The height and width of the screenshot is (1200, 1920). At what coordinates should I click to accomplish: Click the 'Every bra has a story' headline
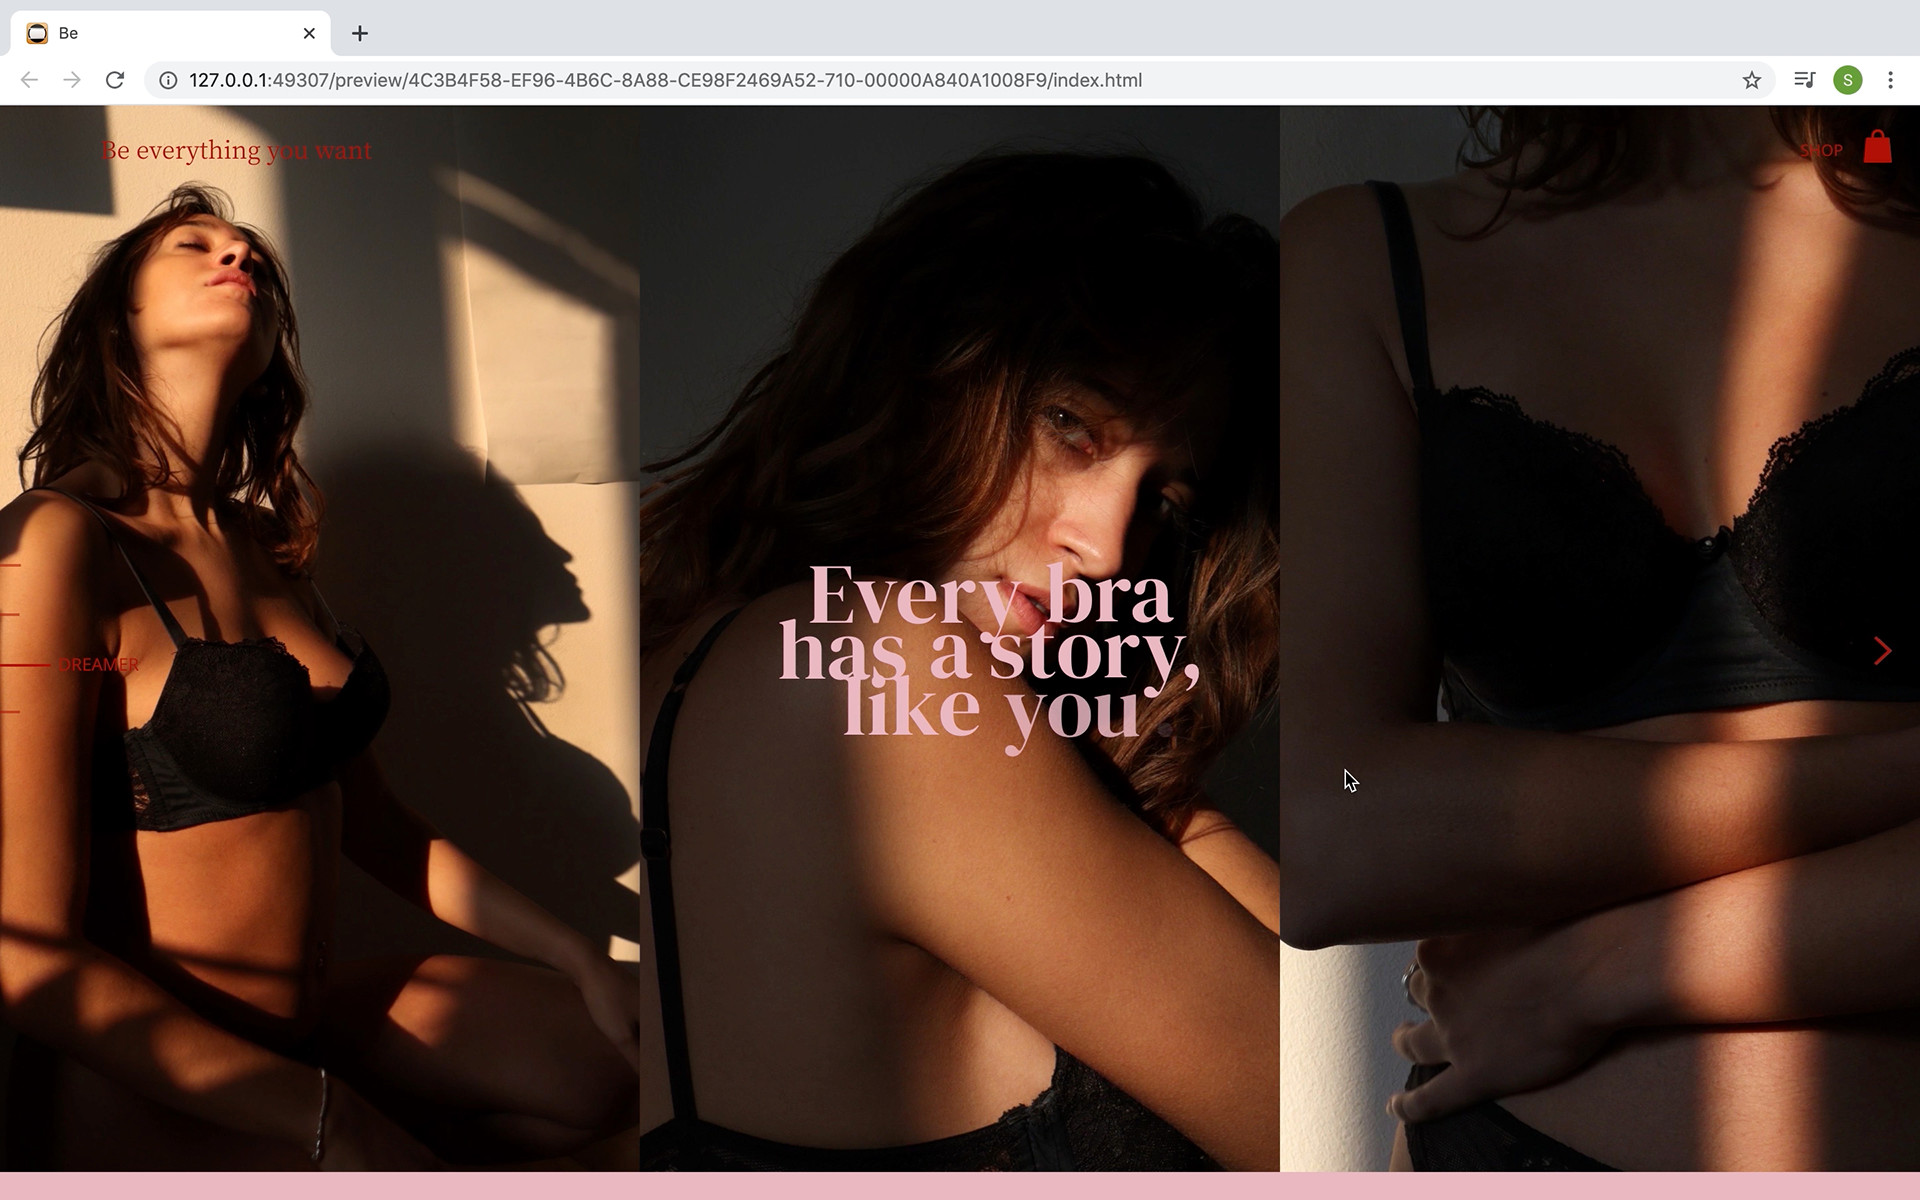[989, 652]
